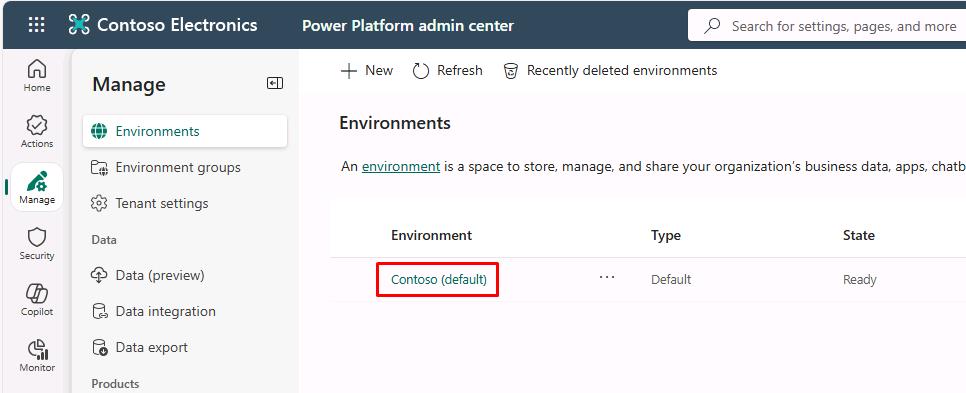Click the magnifying glass search icon
The image size is (966, 393).
pyautogui.click(x=712, y=26)
